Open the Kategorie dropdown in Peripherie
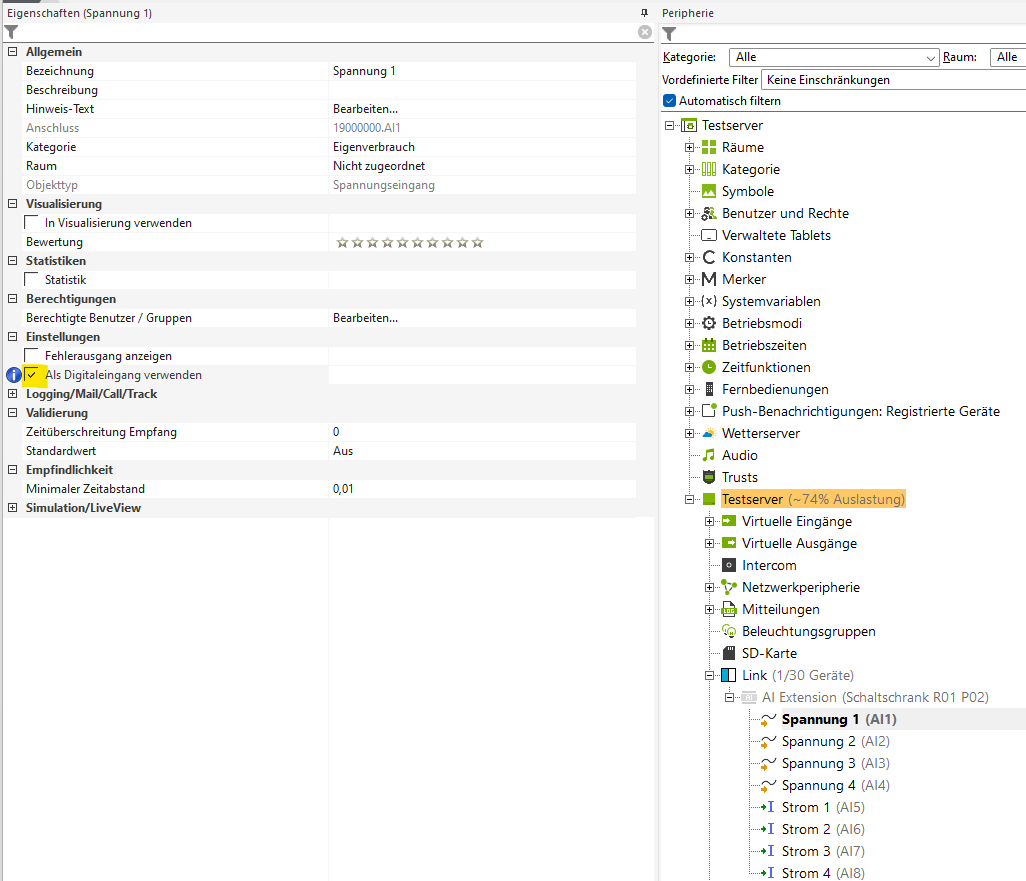The height and width of the screenshot is (881, 1026). 834,57
